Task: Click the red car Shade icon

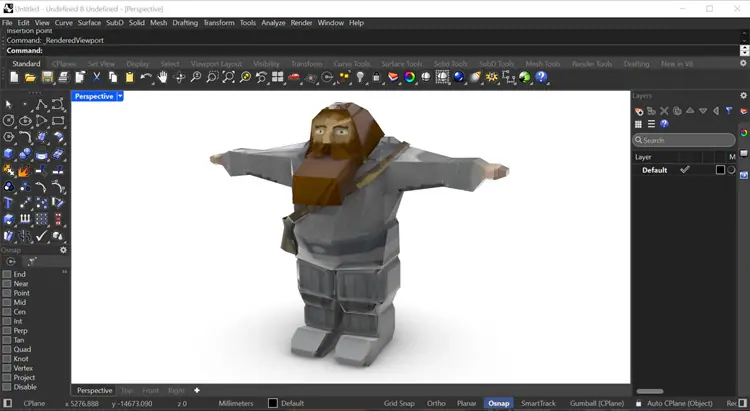Action: point(294,77)
